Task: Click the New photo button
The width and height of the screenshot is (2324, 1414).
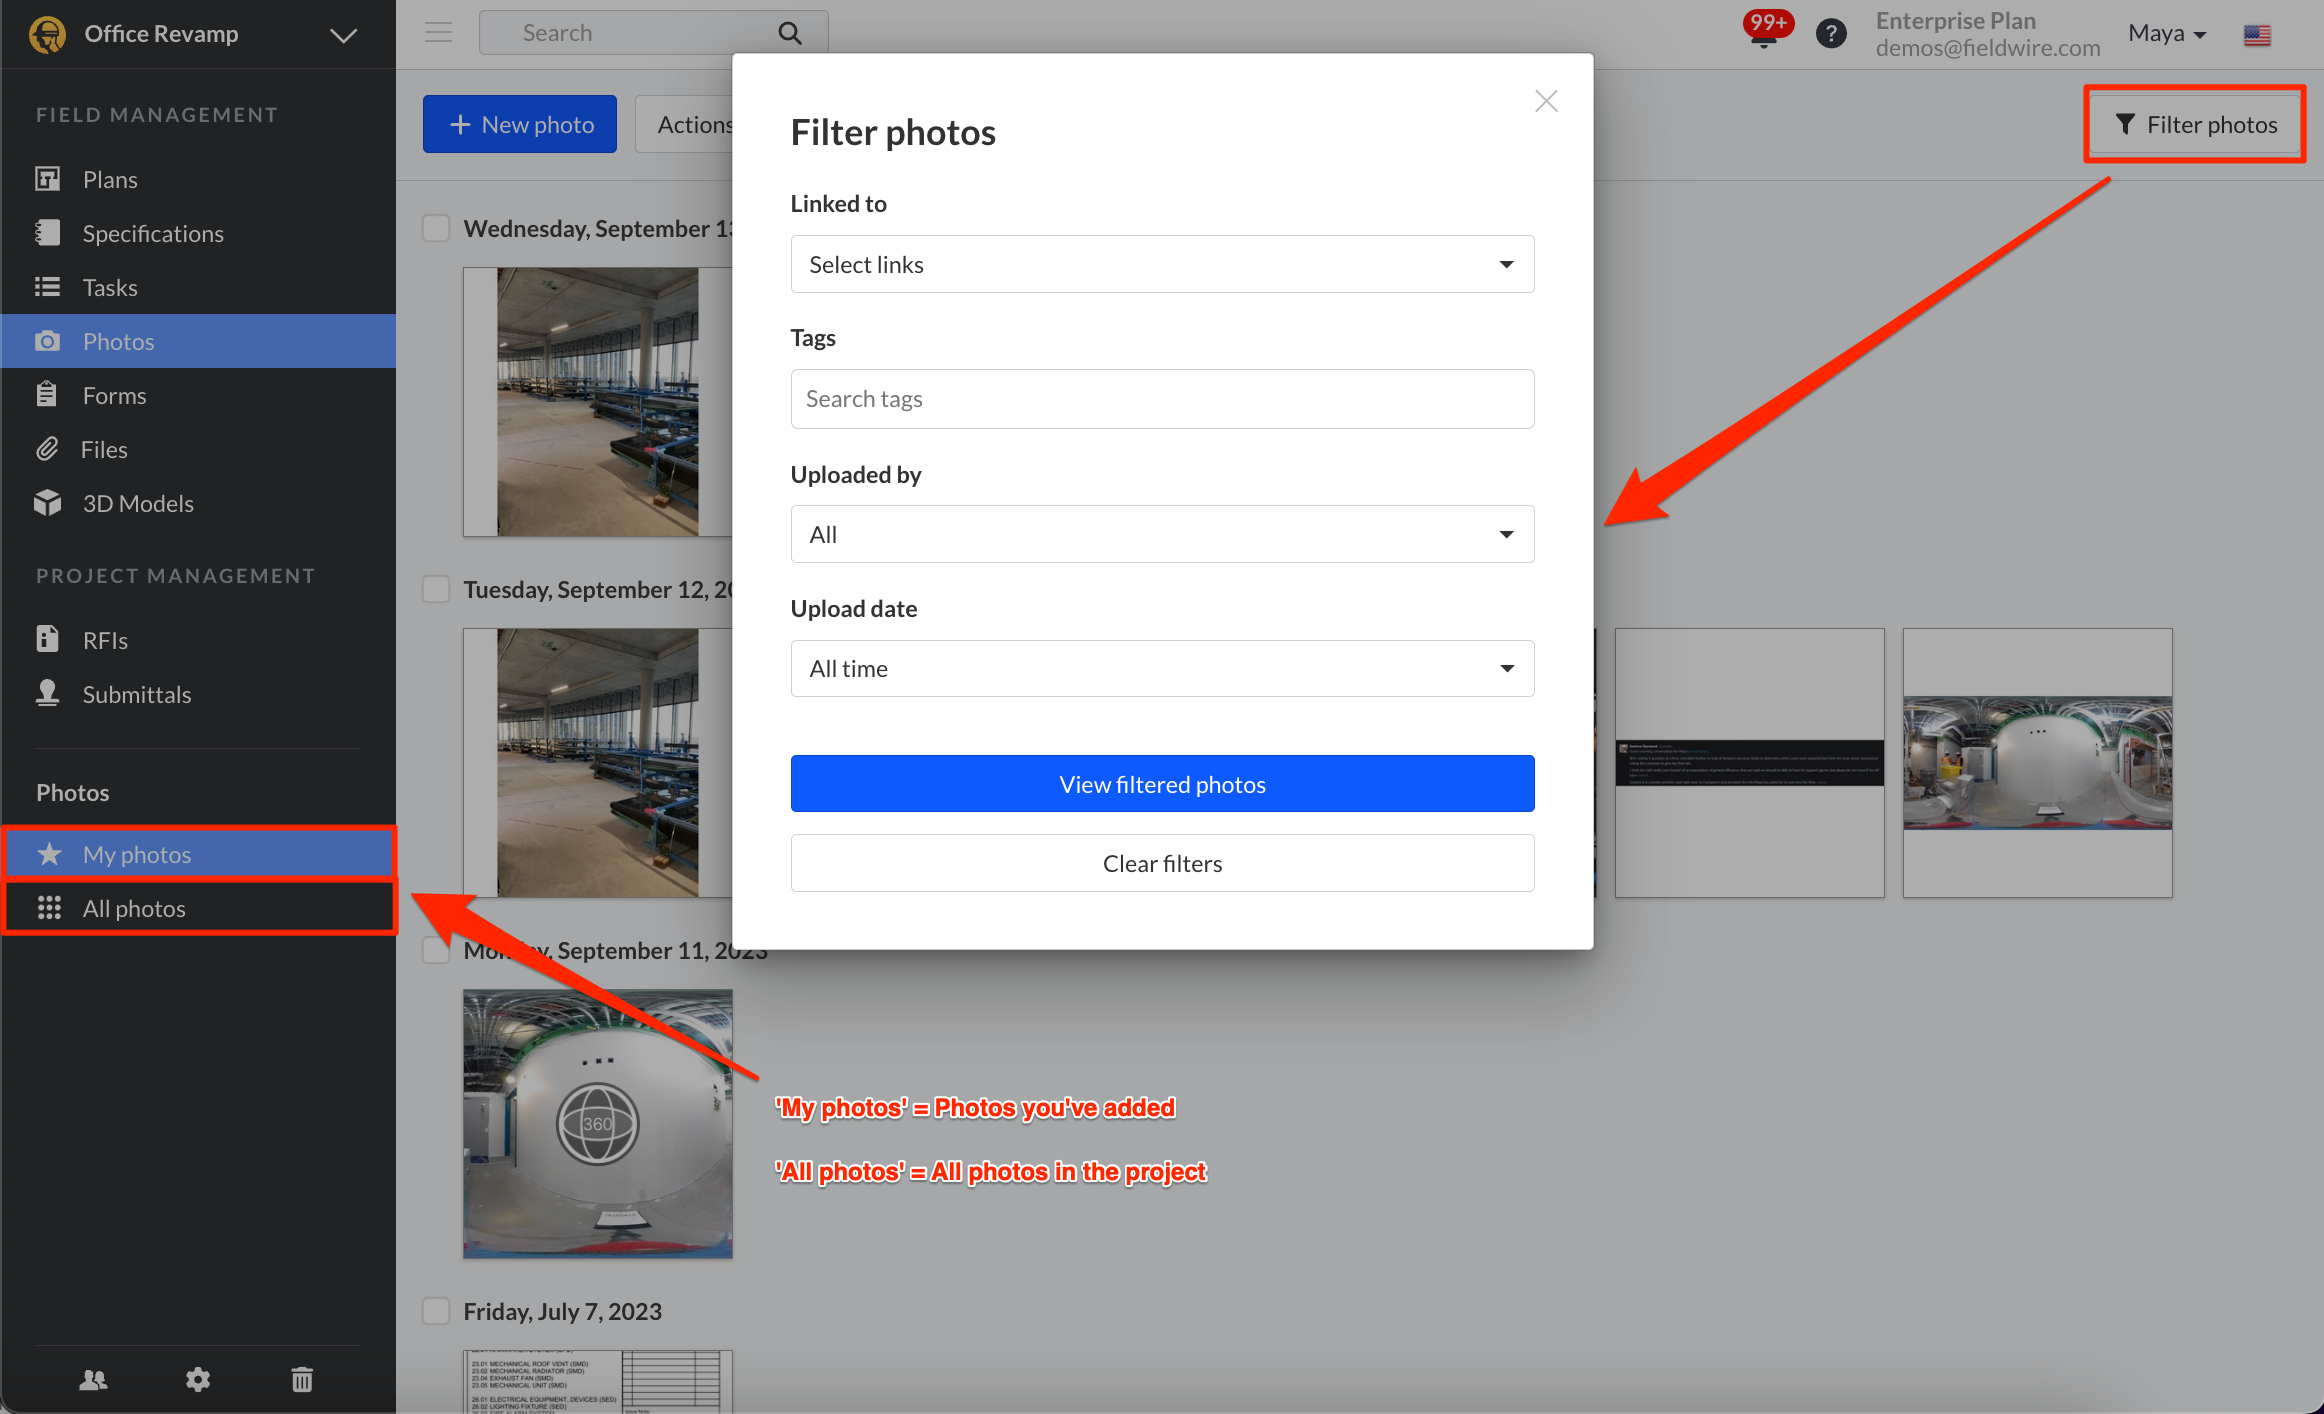Action: 520,124
